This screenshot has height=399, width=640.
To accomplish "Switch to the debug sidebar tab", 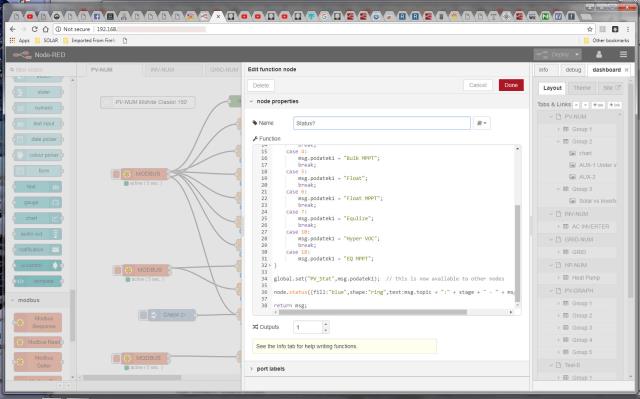I will pyautogui.click(x=573, y=70).
